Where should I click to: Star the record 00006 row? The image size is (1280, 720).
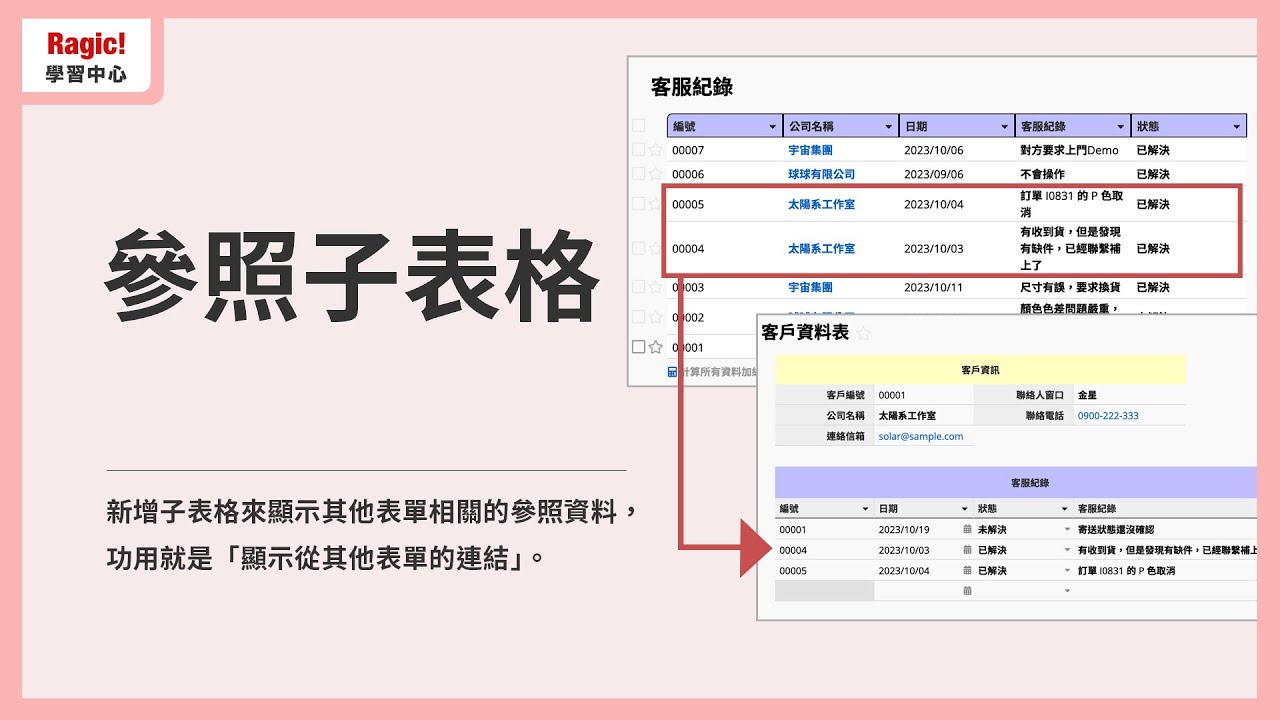[656, 174]
